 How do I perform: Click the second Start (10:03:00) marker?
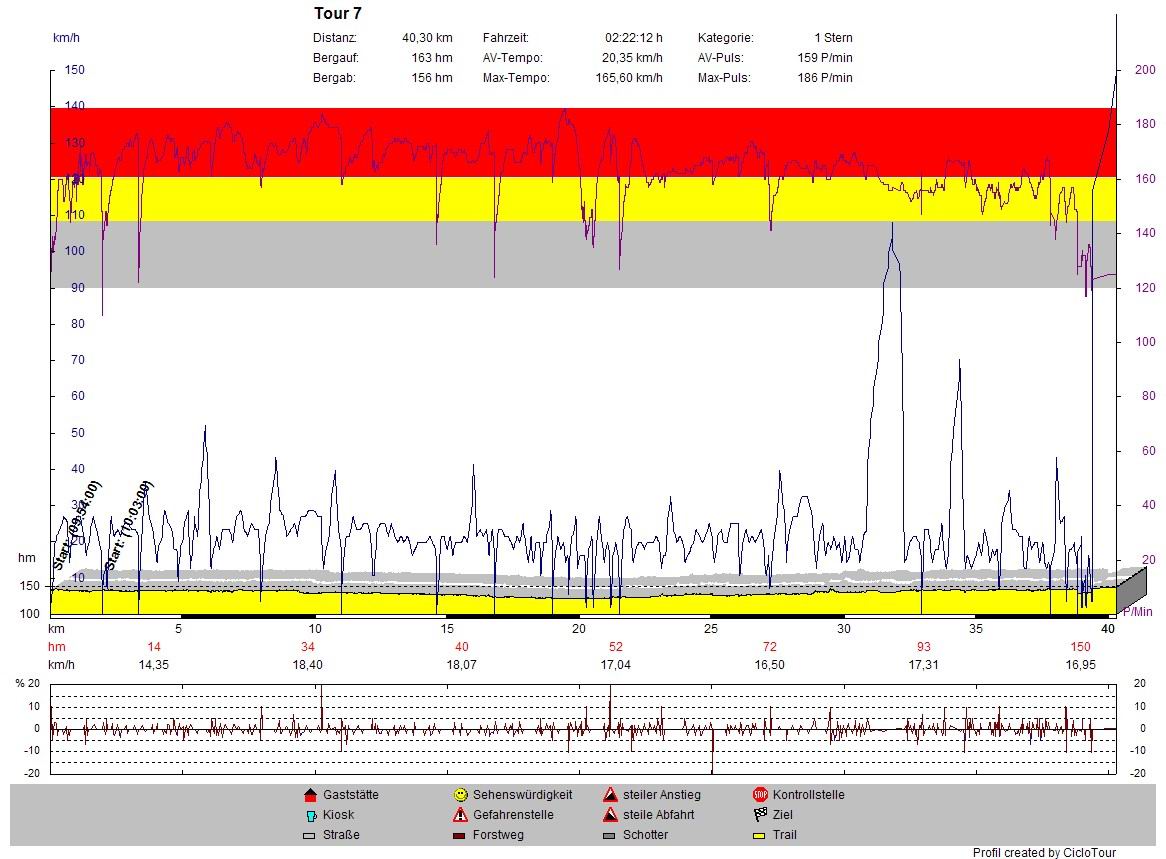129,526
